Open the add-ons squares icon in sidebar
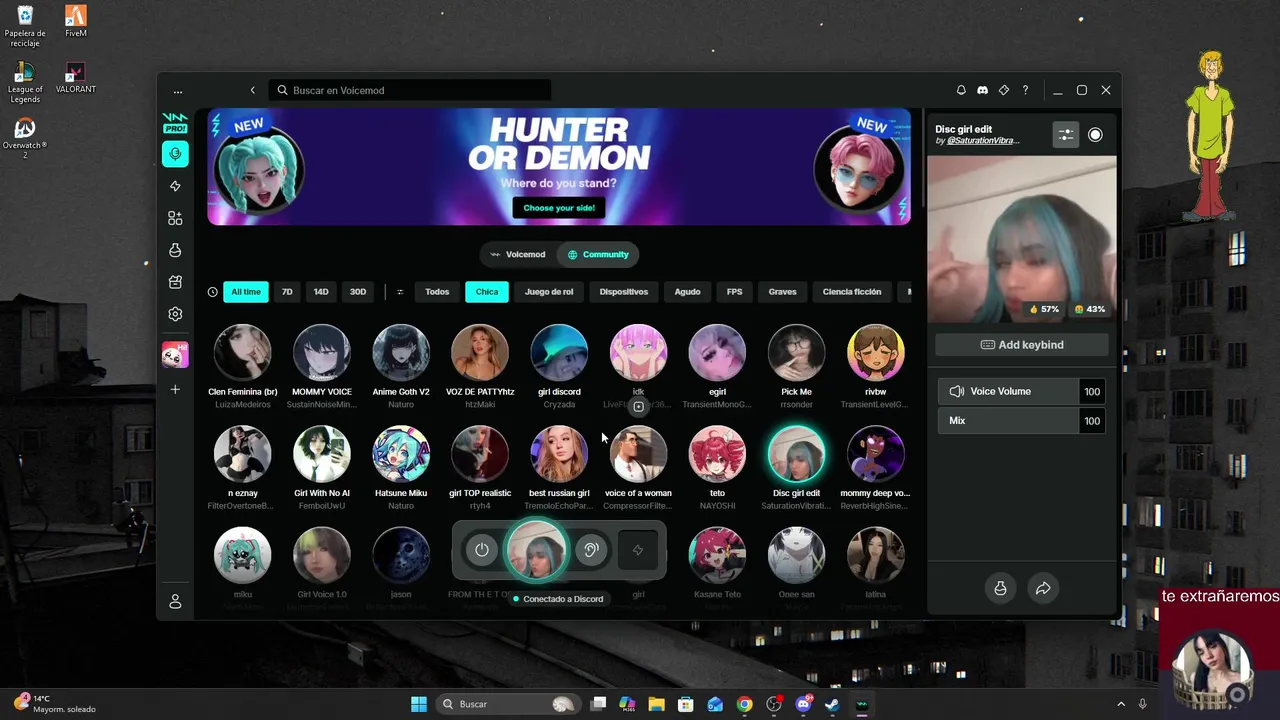 pos(175,218)
